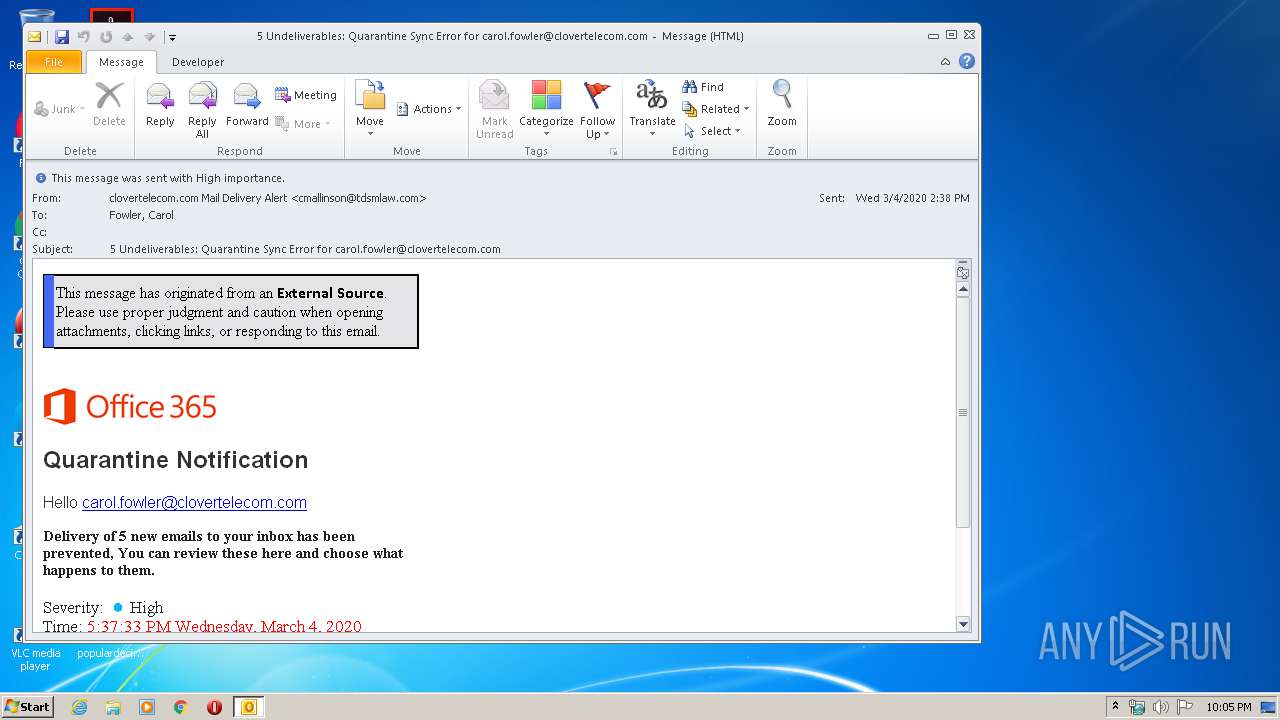The width and height of the screenshot is (1280, 720).
Task: Click the taskbar clock 10:05 PM
Action: [x=1229, y=707]
